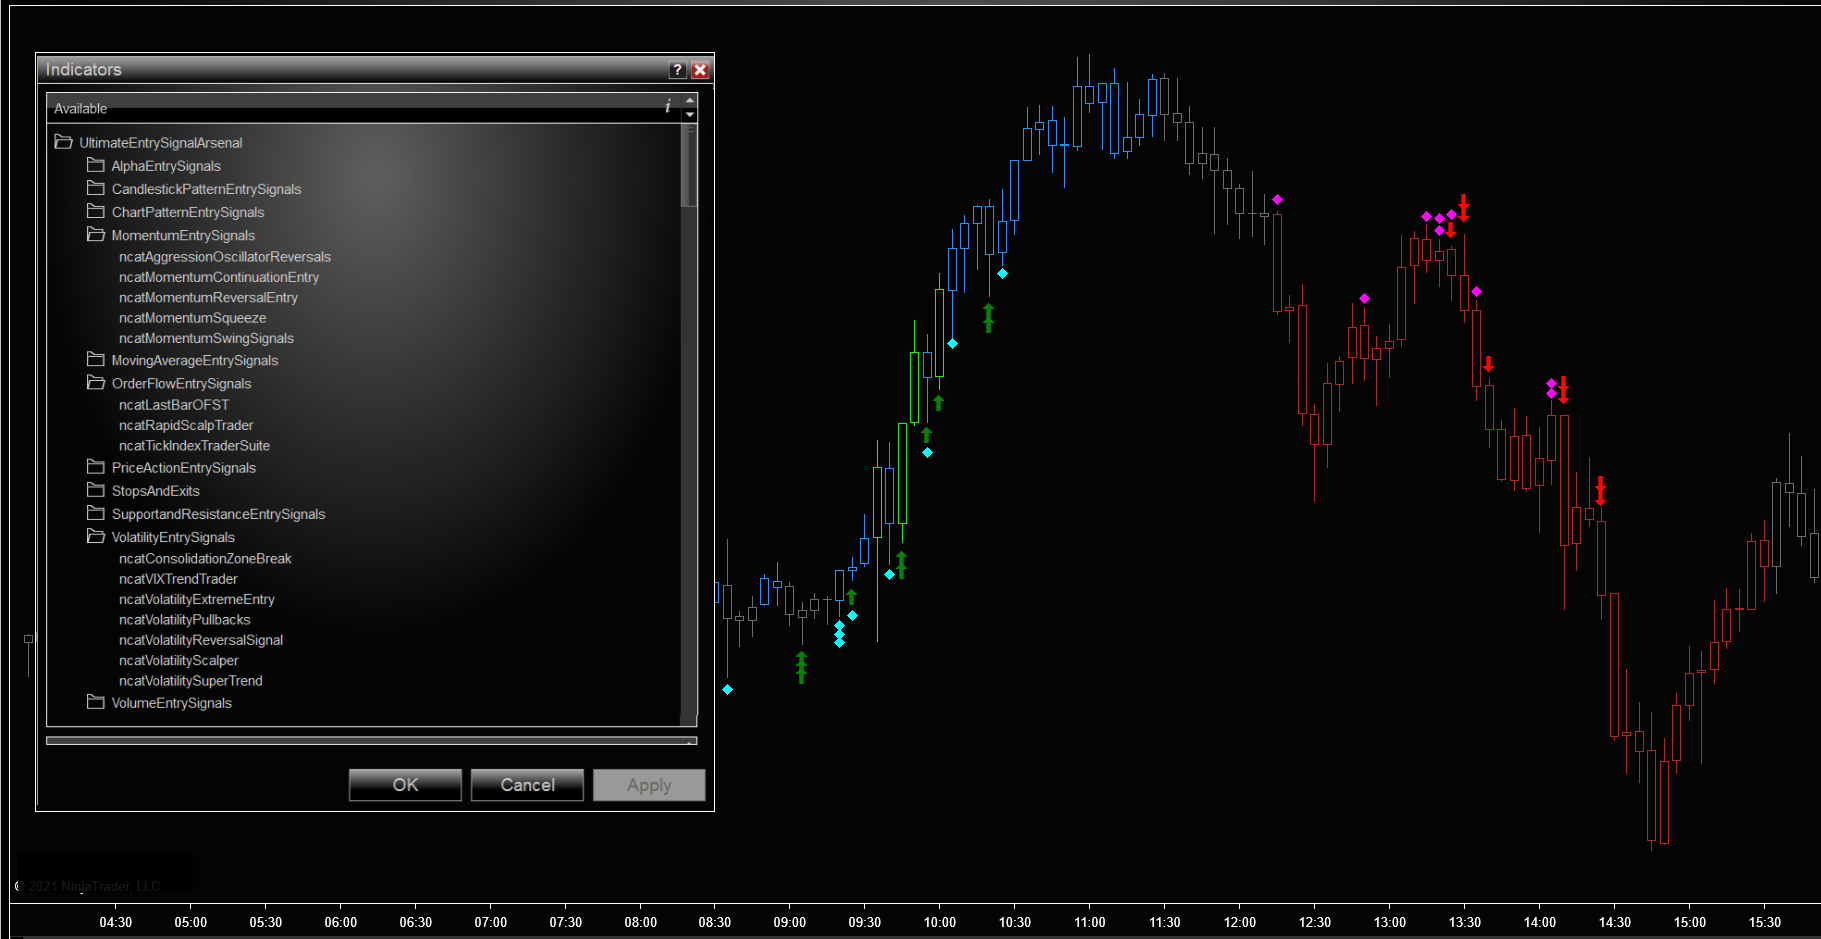The height and width of the screenshot is (939, 1821).
Task: Click the Apply button
Action: point(649,785)
